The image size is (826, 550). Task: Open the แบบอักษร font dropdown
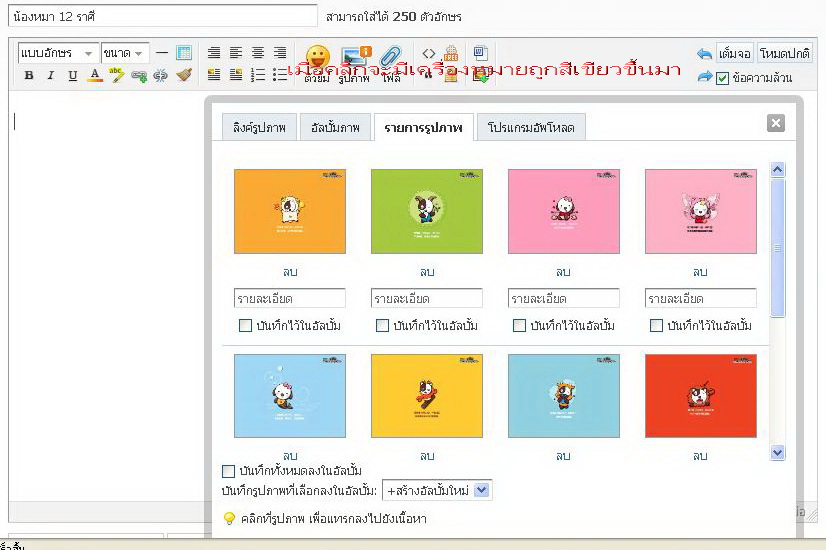click(58, 53)
